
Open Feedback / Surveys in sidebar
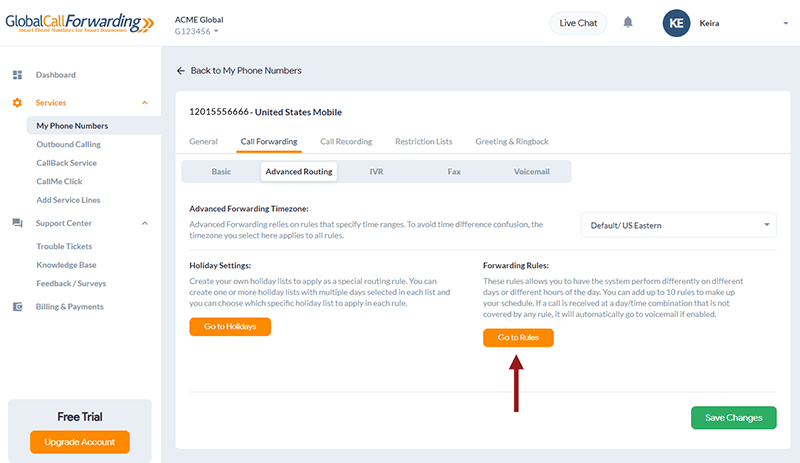(71, 283)
